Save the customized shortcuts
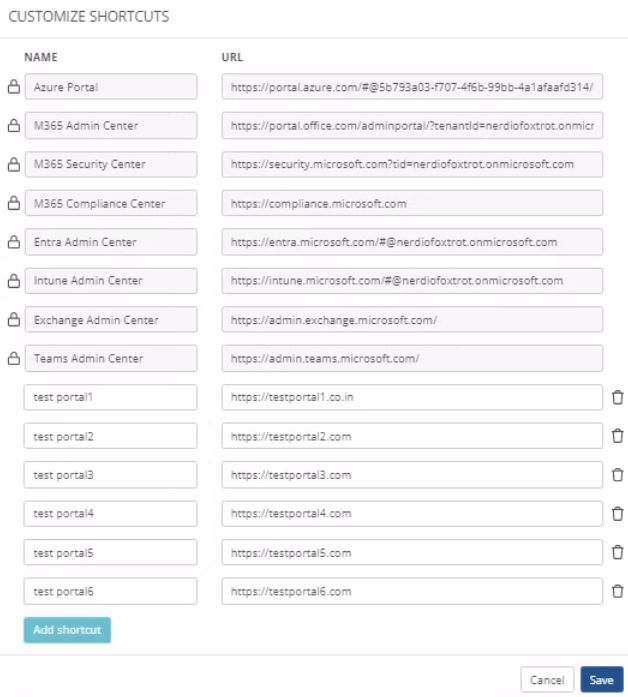The width and height of the screenshot is (628, 697). [x=601, y=680]
